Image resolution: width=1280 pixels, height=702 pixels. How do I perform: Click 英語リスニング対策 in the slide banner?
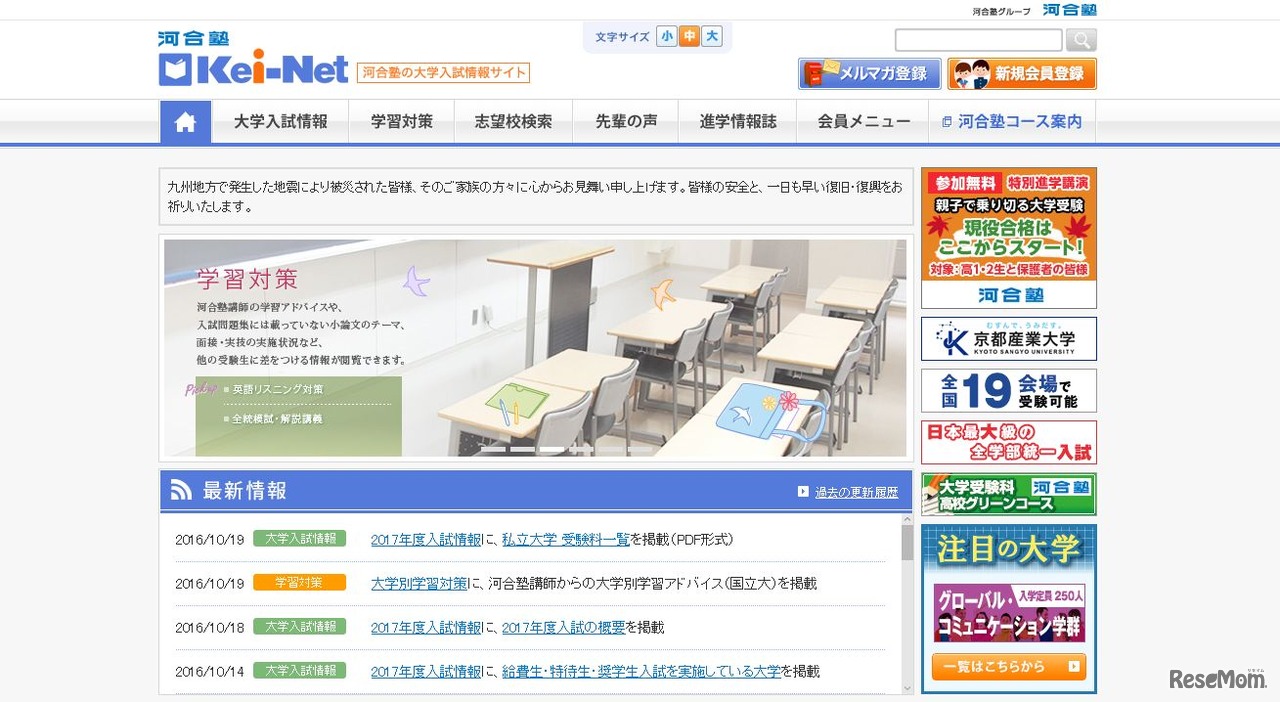(278, 389)
